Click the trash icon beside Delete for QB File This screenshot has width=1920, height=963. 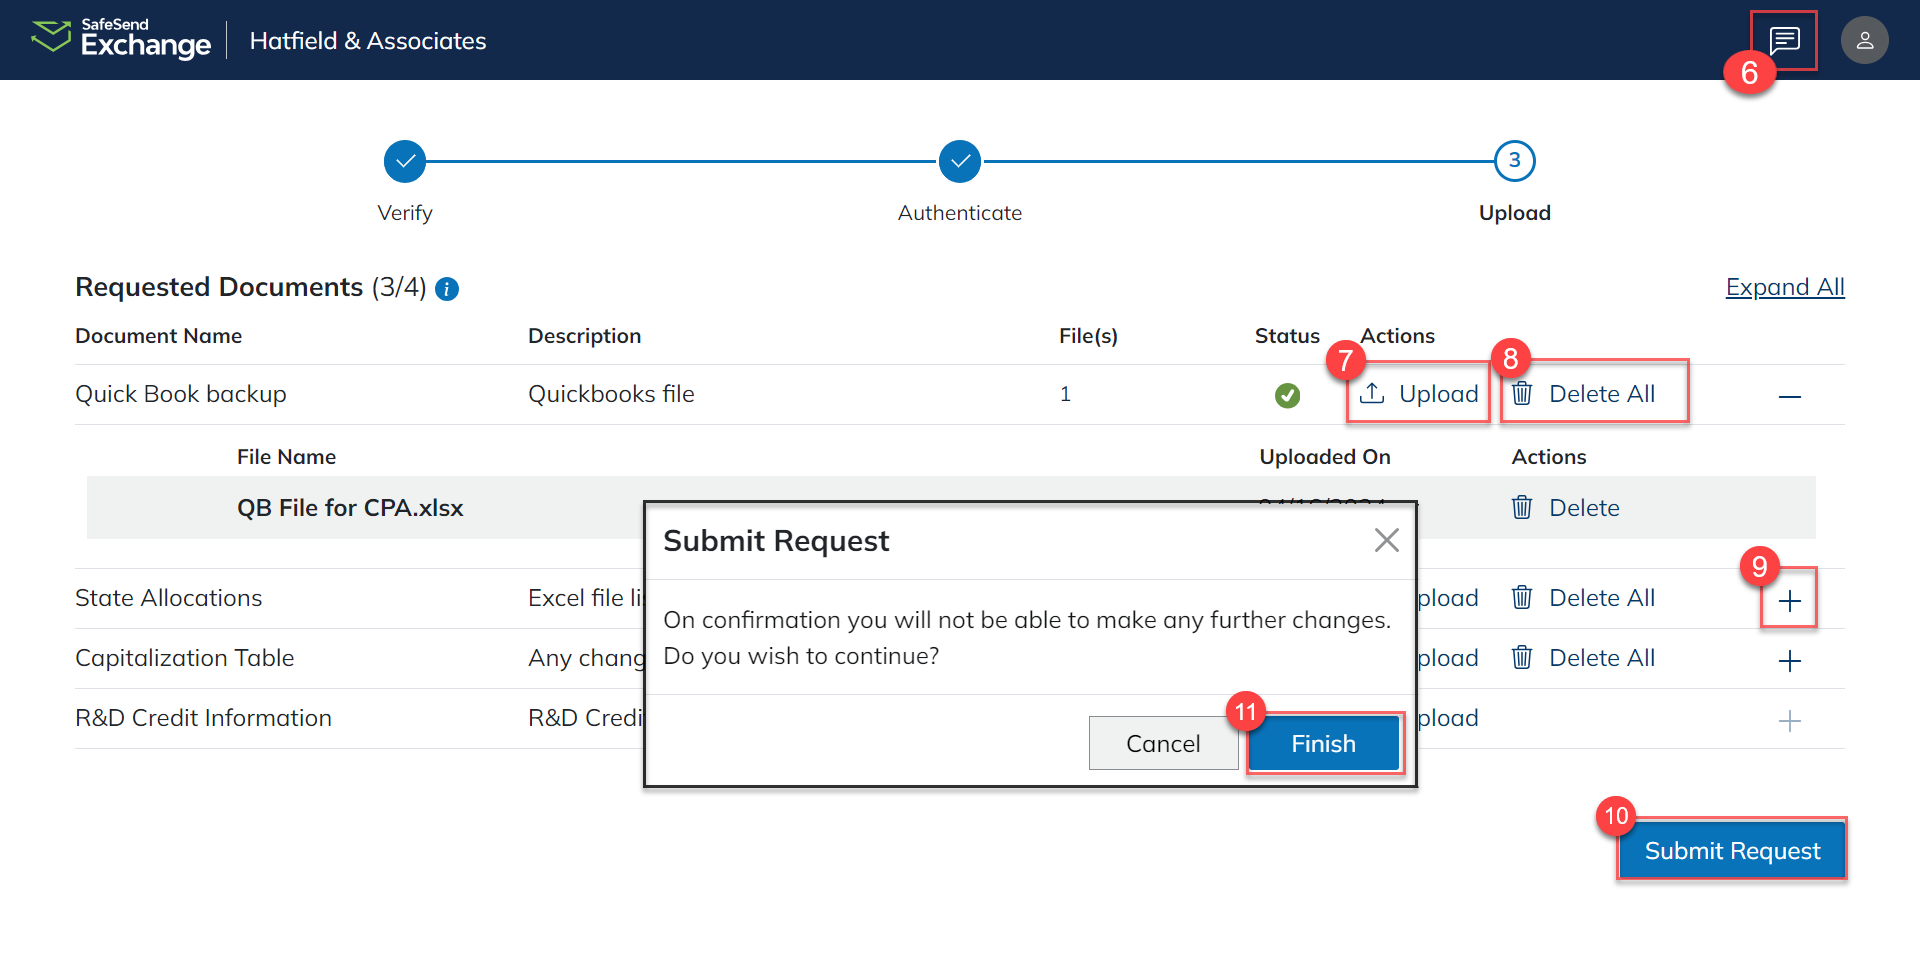coord(1521,507)
